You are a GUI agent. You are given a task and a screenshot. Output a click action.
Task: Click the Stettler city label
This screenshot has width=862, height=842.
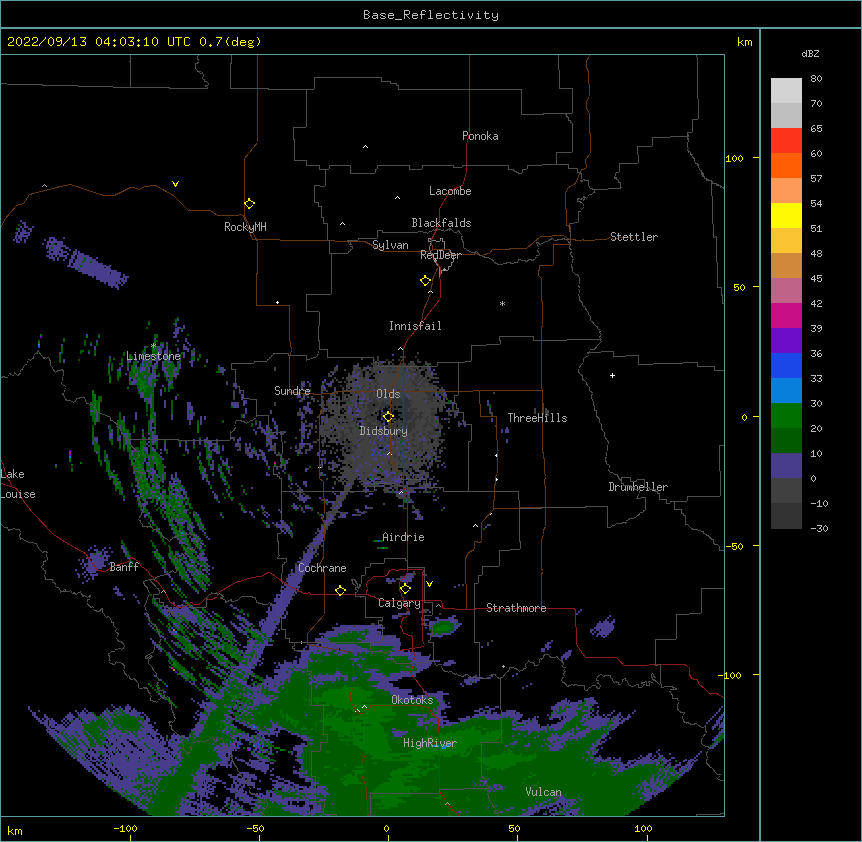634,237
